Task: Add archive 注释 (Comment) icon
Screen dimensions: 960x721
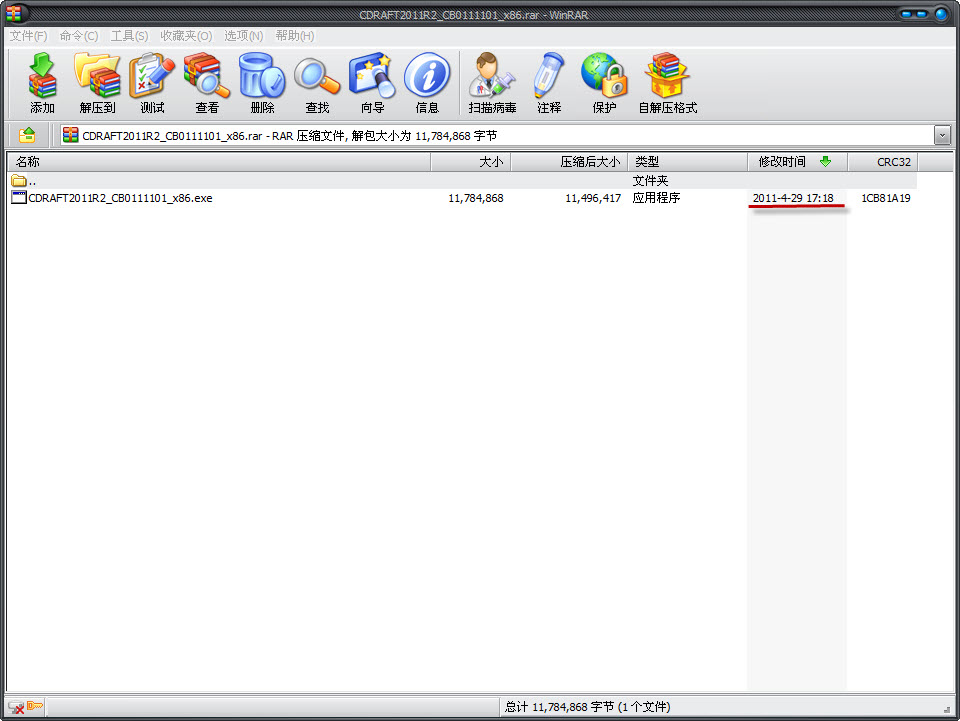Action: click(549, 82)
